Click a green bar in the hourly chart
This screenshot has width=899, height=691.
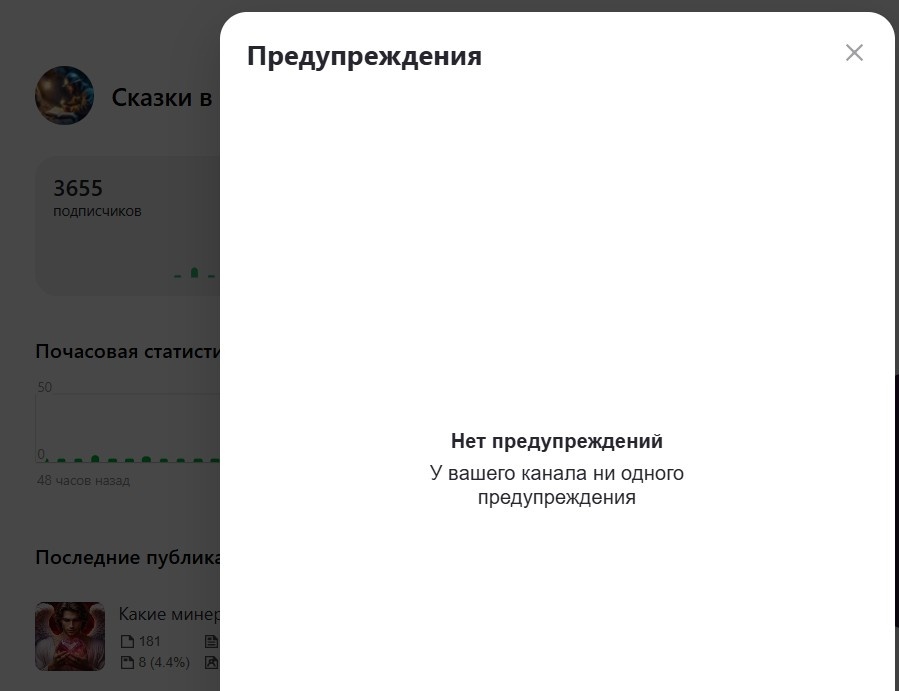coord(95,457)
